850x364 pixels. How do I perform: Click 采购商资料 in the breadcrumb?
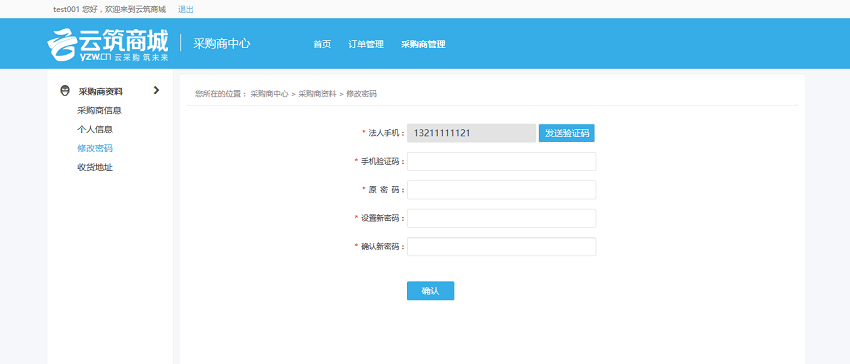click(x=317, y=94)
